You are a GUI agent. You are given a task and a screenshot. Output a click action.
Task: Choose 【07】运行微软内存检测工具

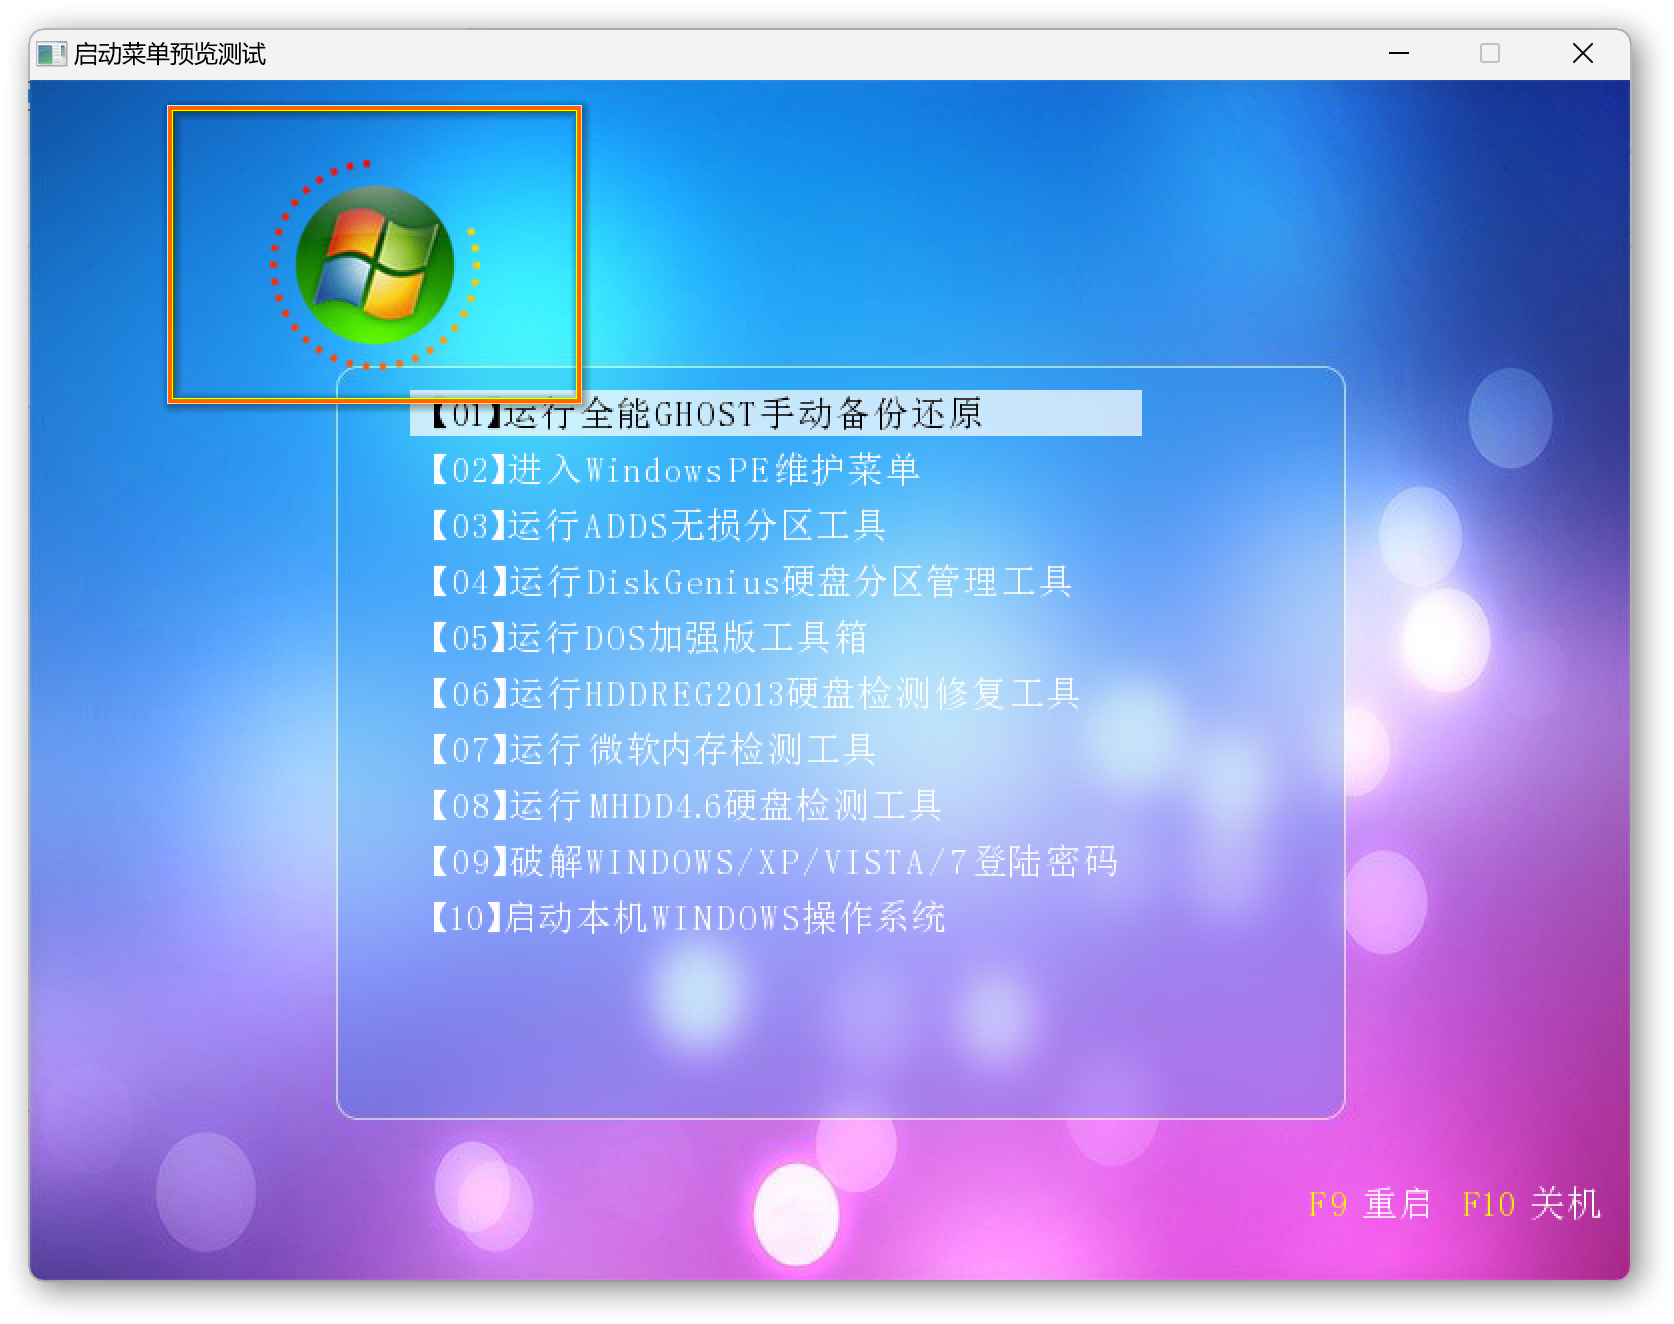[x=653, y=749]
